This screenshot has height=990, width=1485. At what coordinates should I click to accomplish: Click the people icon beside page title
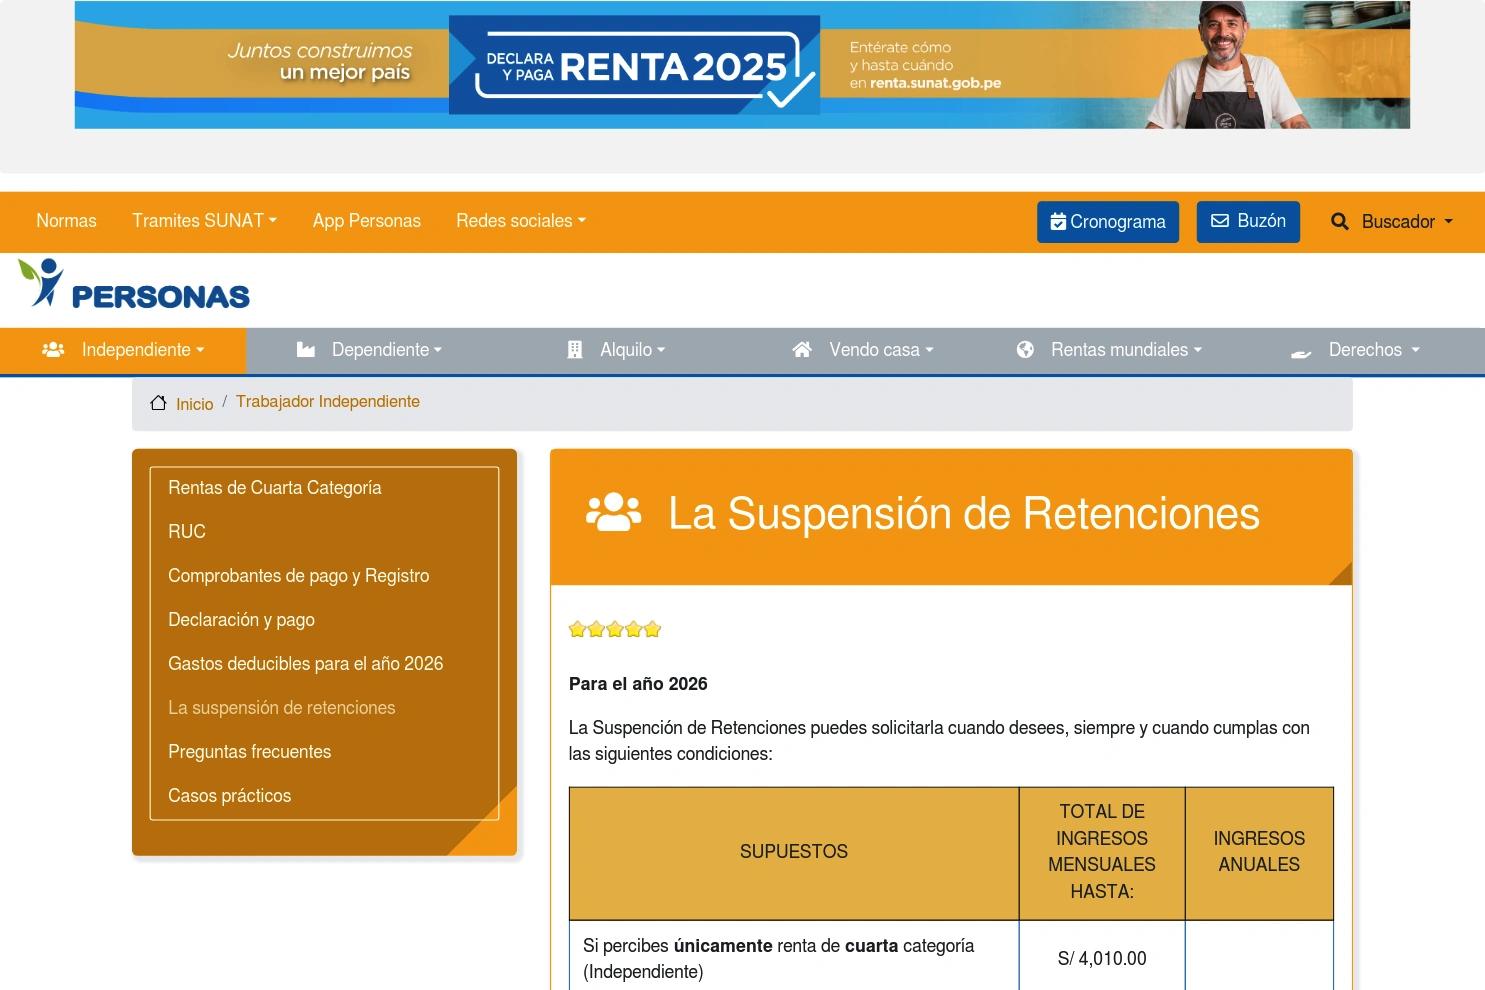point(614,512)
